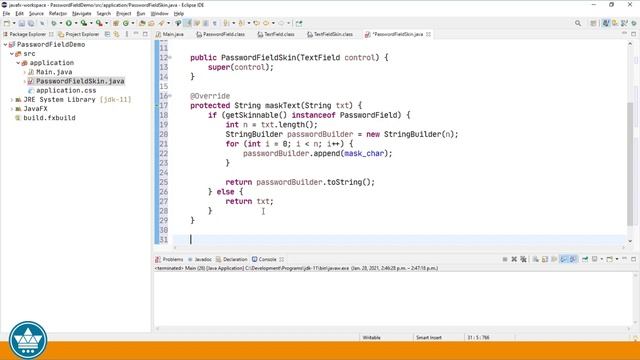Toggle Word Wrap toolbar button
Screen dimensions: 640x360
click(197, 23)
